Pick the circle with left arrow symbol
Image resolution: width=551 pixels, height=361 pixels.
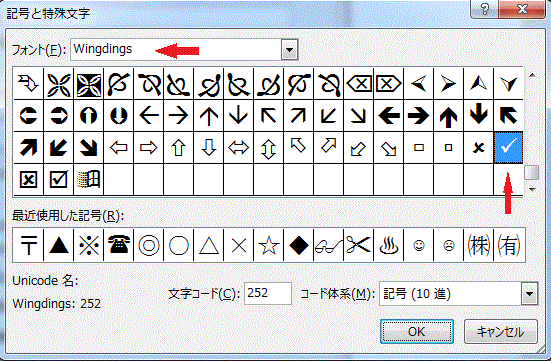coord(28,116)
